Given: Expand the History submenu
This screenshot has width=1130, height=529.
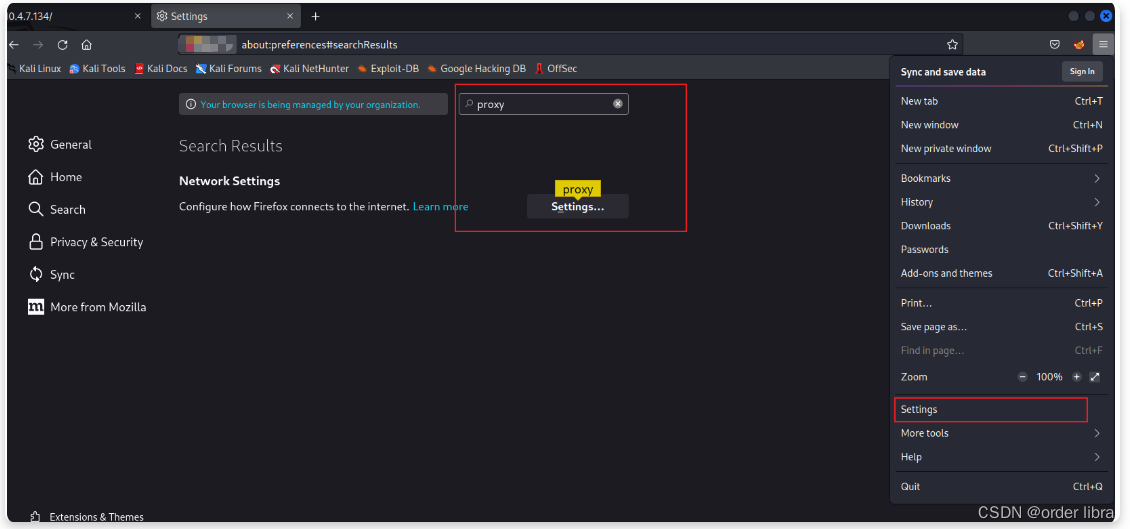Looking at the screenshot, I should [1002, 202].
